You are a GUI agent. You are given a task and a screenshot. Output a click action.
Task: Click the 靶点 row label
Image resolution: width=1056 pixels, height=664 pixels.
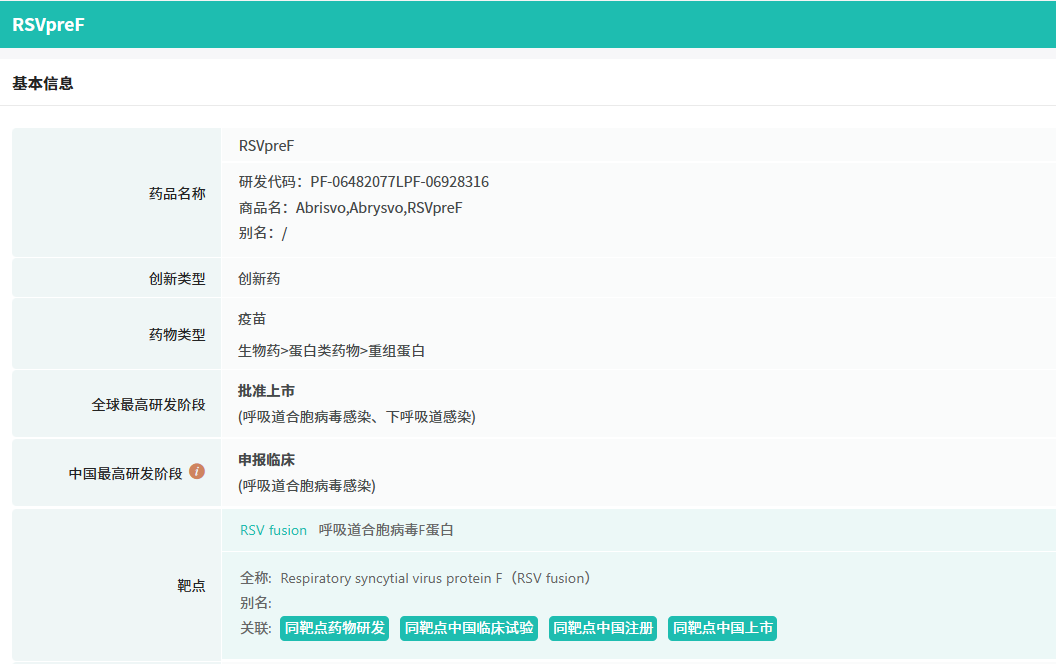(x=191, y=586)
